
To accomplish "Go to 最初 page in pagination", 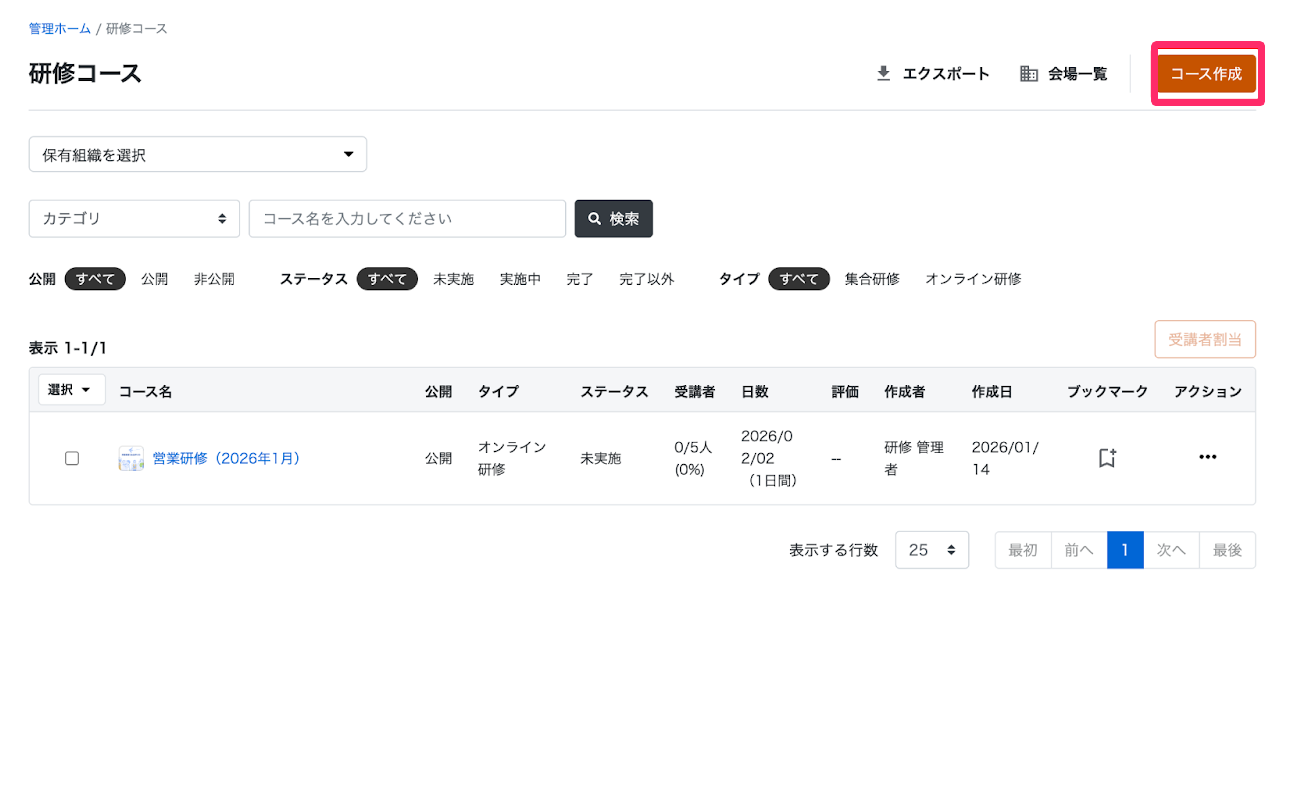I will pos(1023,550).
